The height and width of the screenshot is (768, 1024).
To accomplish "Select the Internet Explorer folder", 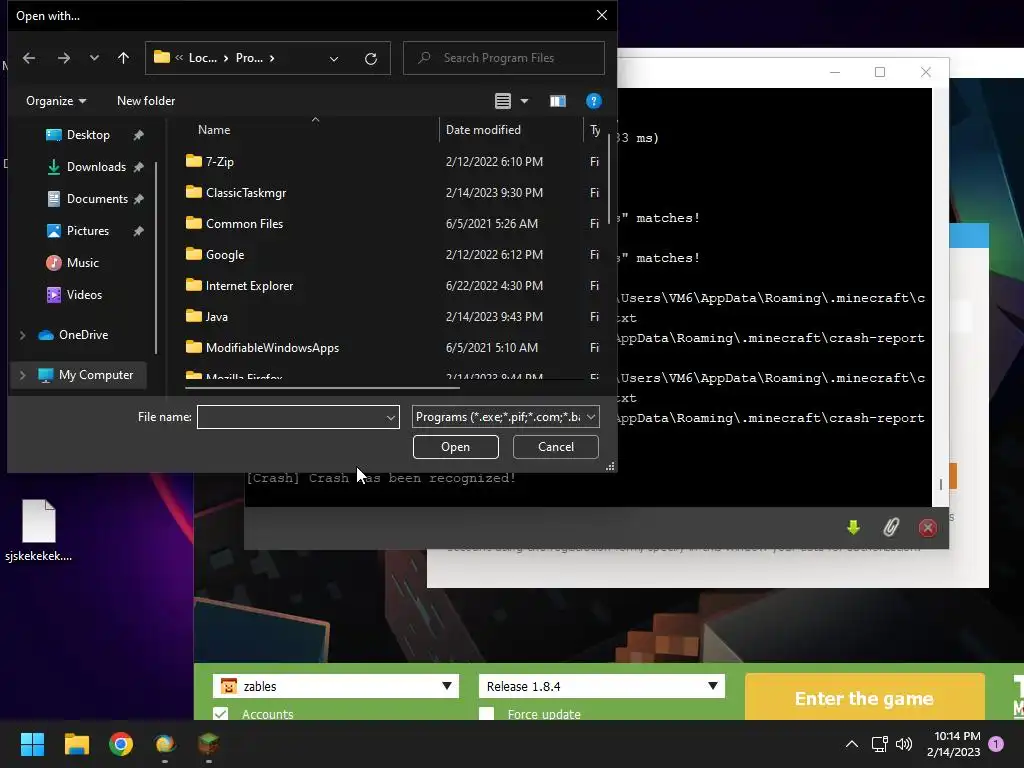I will coord(249,286).
